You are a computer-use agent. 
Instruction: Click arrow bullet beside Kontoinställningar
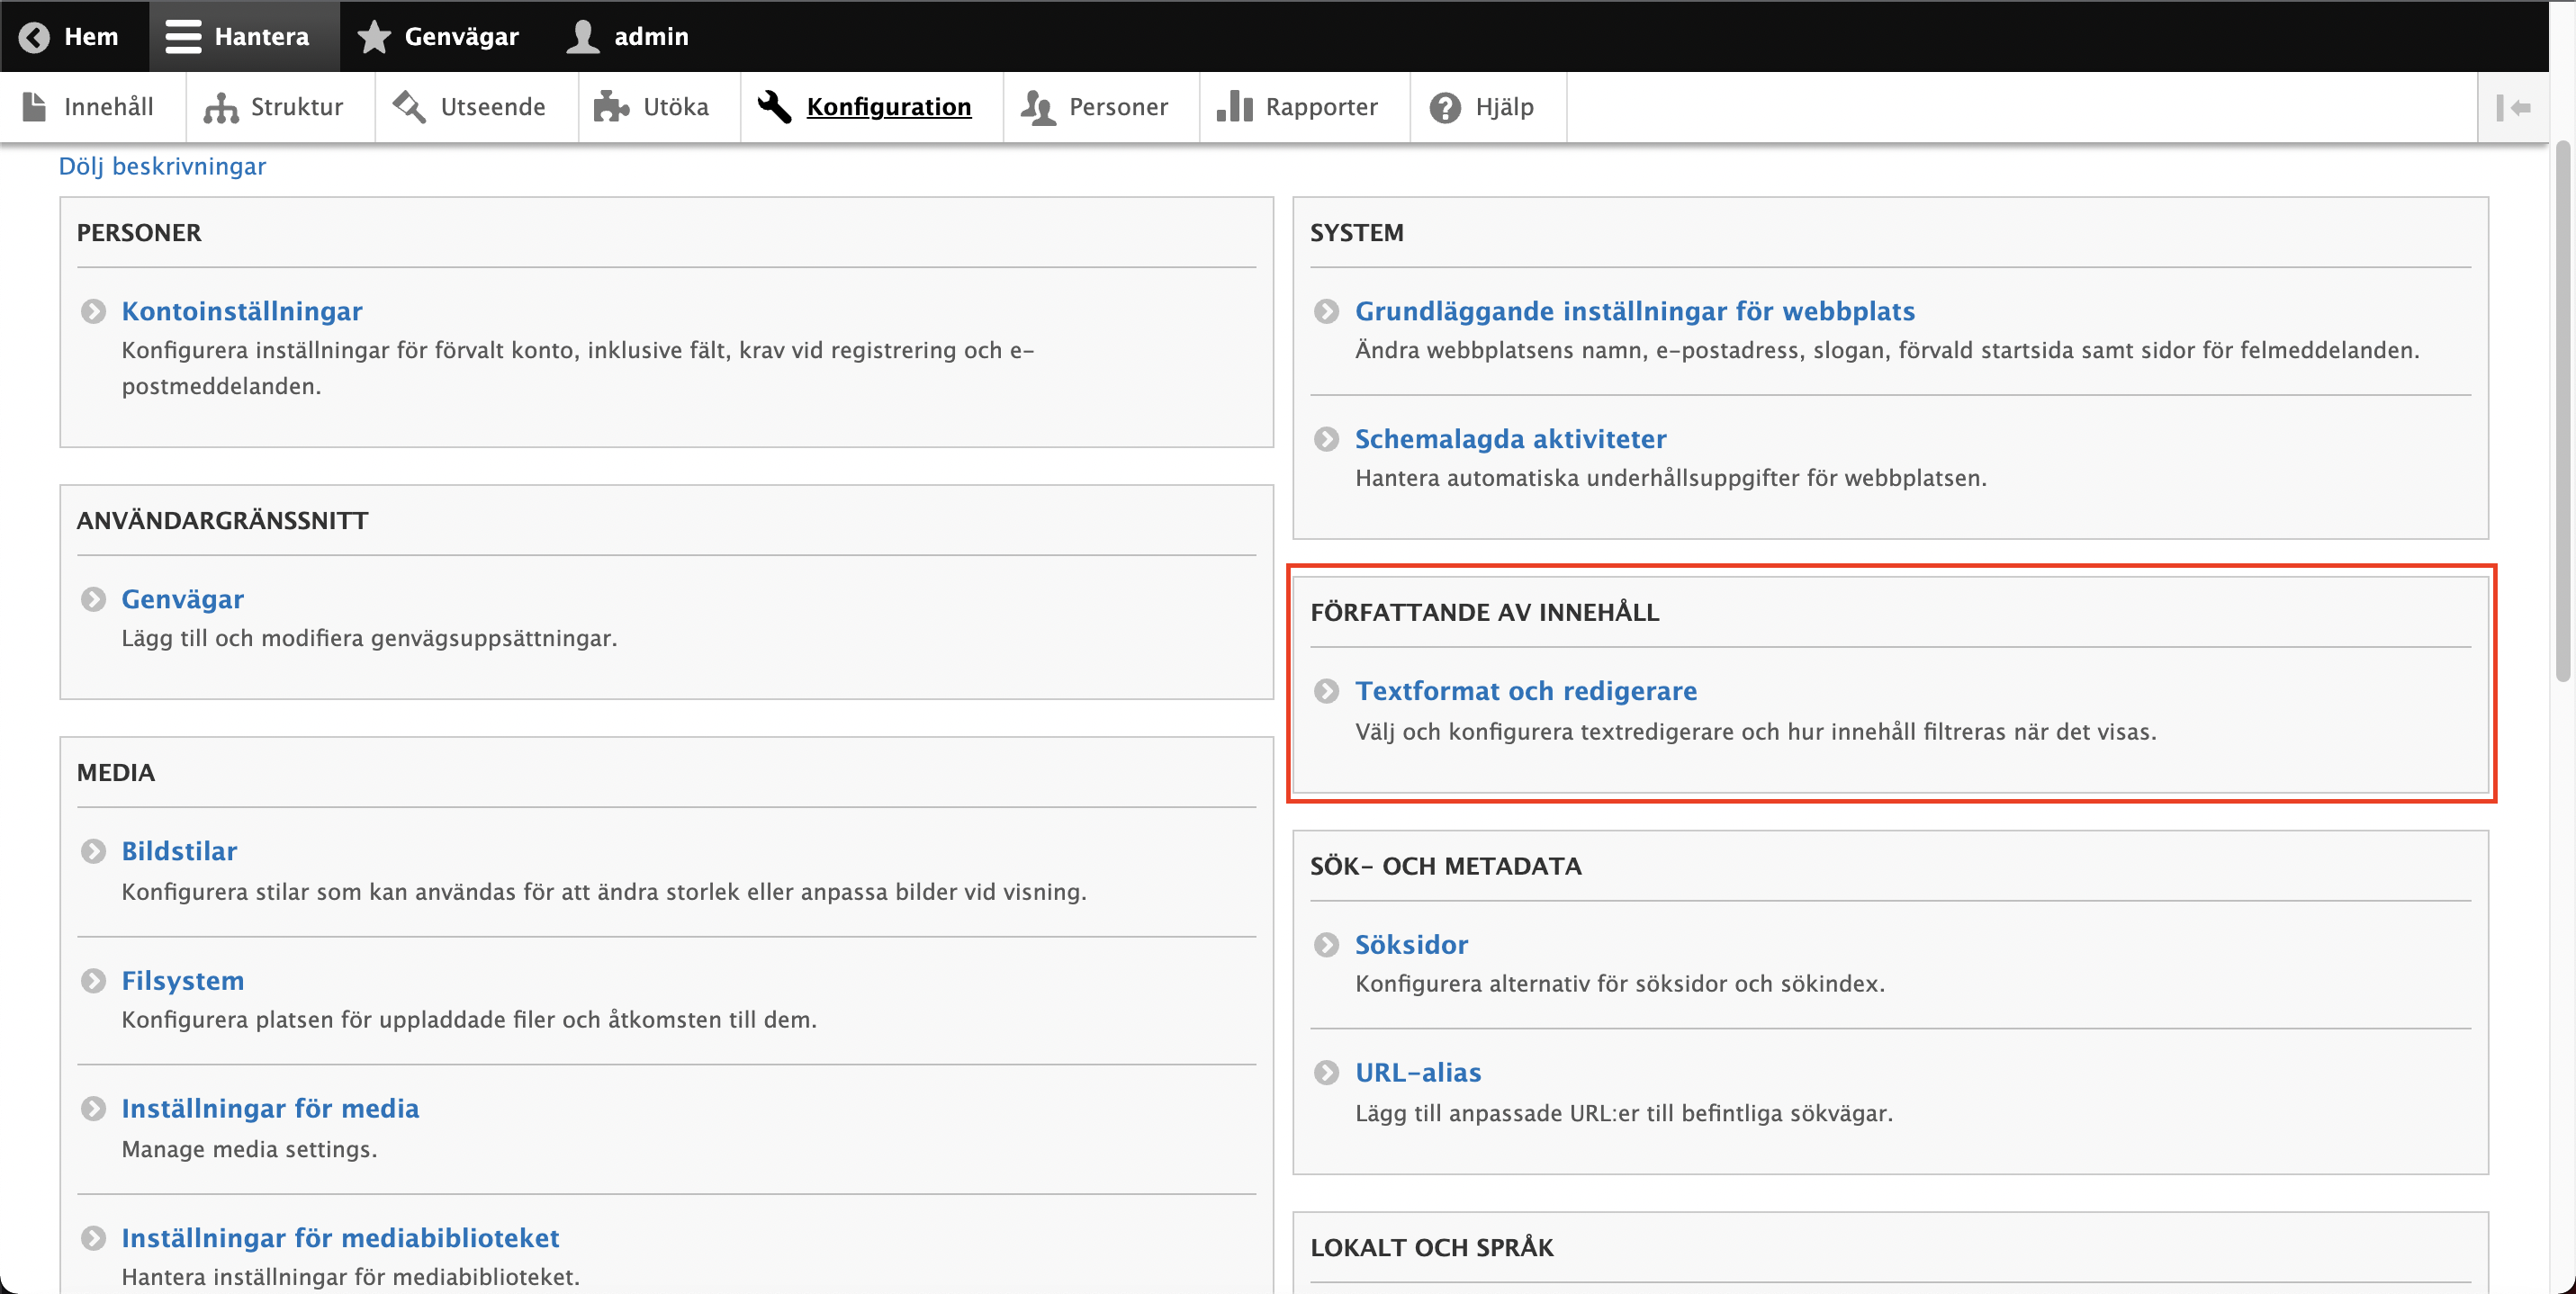coord(93,312)
